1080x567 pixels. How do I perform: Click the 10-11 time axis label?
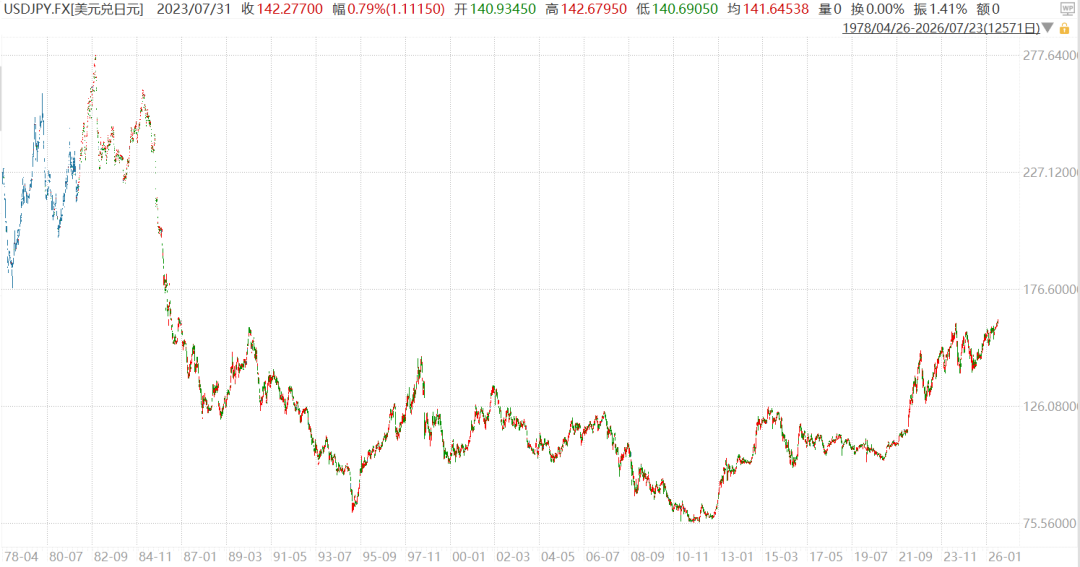692,557
